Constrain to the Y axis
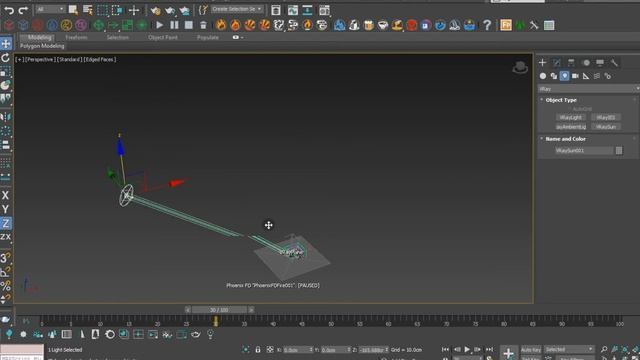This screenshot has height=360, width=640. [x=5, y=209]
